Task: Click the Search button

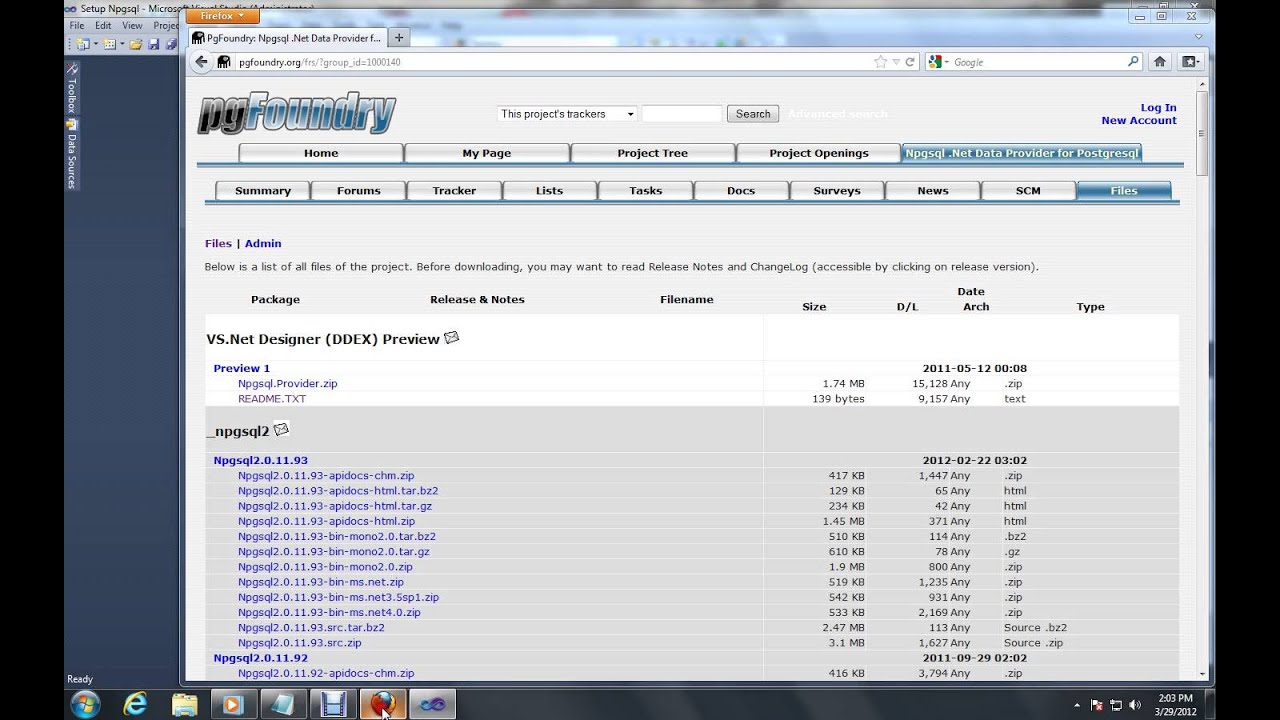Action: [x=753, y=114]
